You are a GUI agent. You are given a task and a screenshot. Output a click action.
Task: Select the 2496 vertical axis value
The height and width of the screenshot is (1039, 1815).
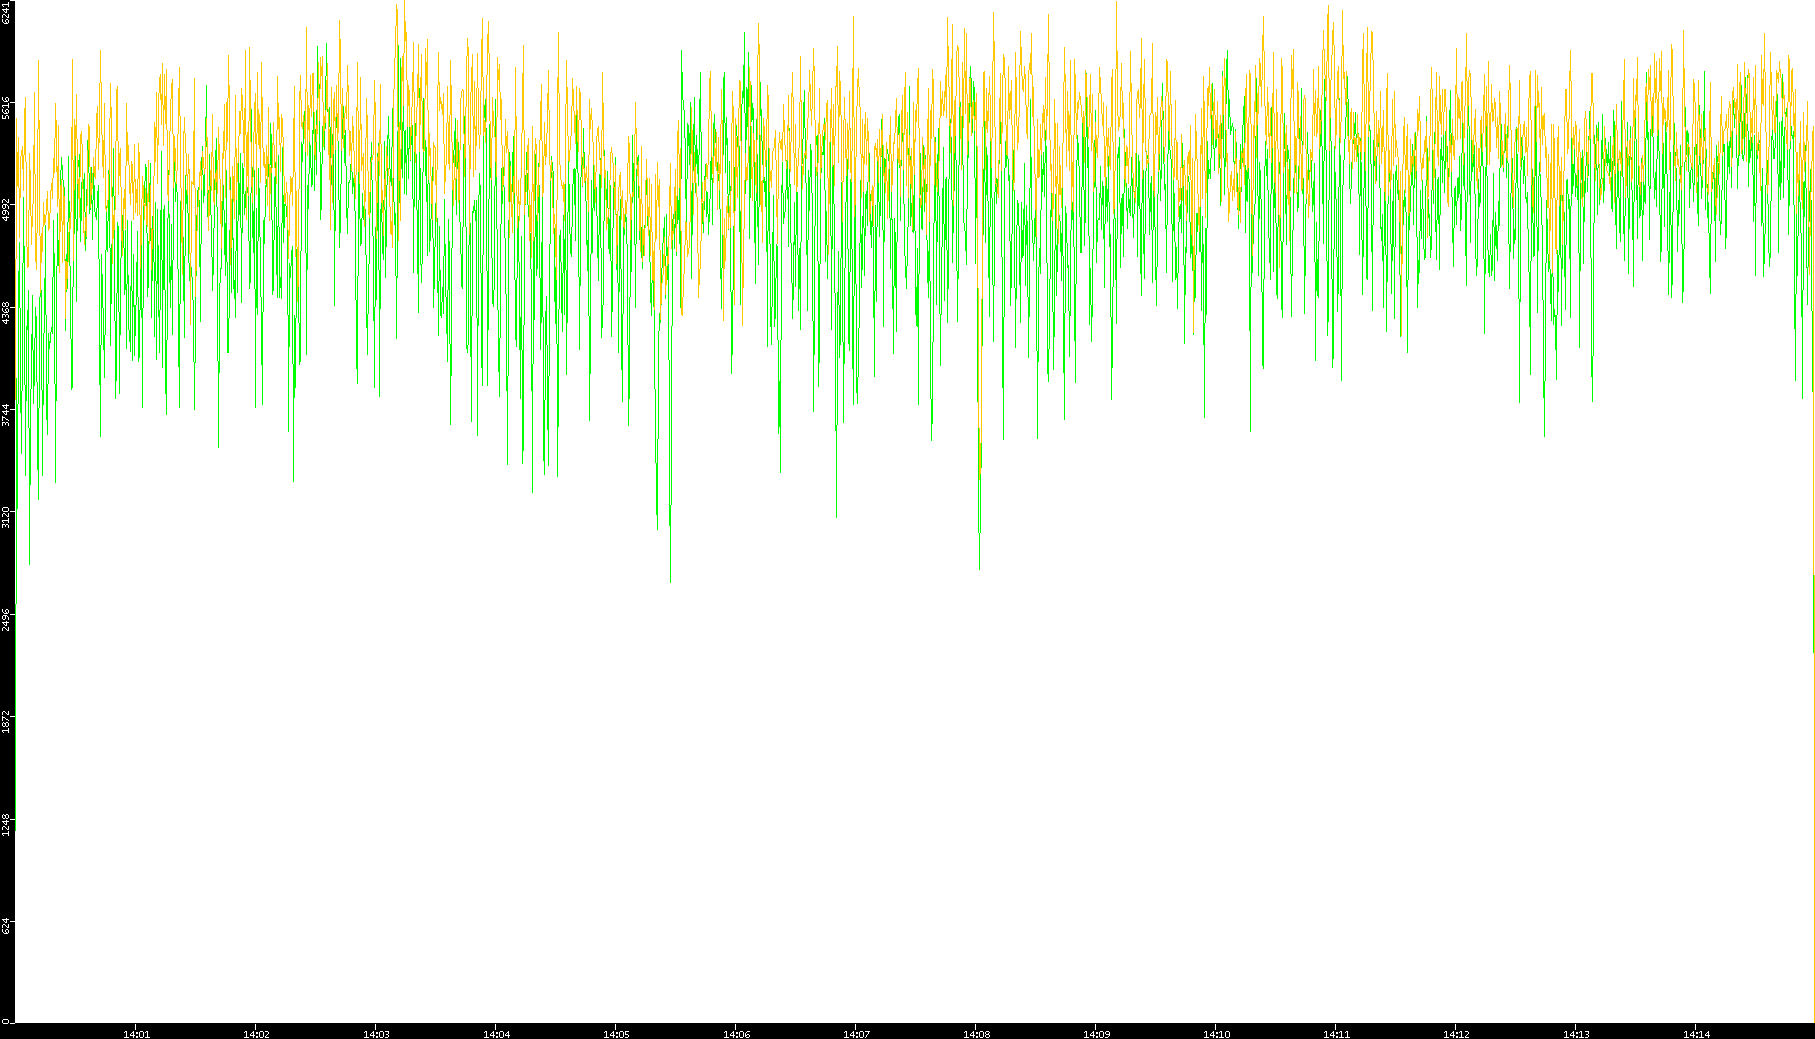point(7,619)
